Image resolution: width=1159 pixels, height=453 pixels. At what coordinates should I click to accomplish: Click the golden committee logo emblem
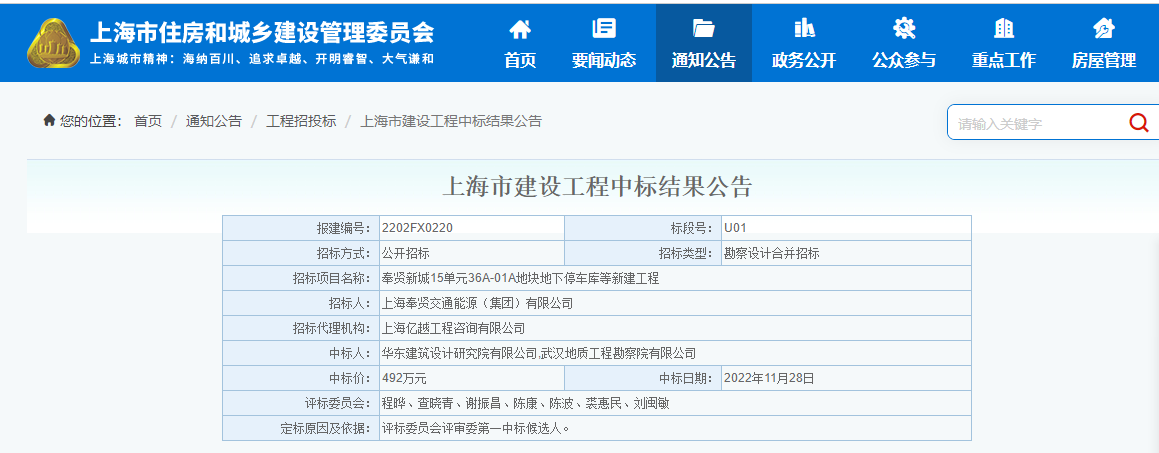pos(53,43)
